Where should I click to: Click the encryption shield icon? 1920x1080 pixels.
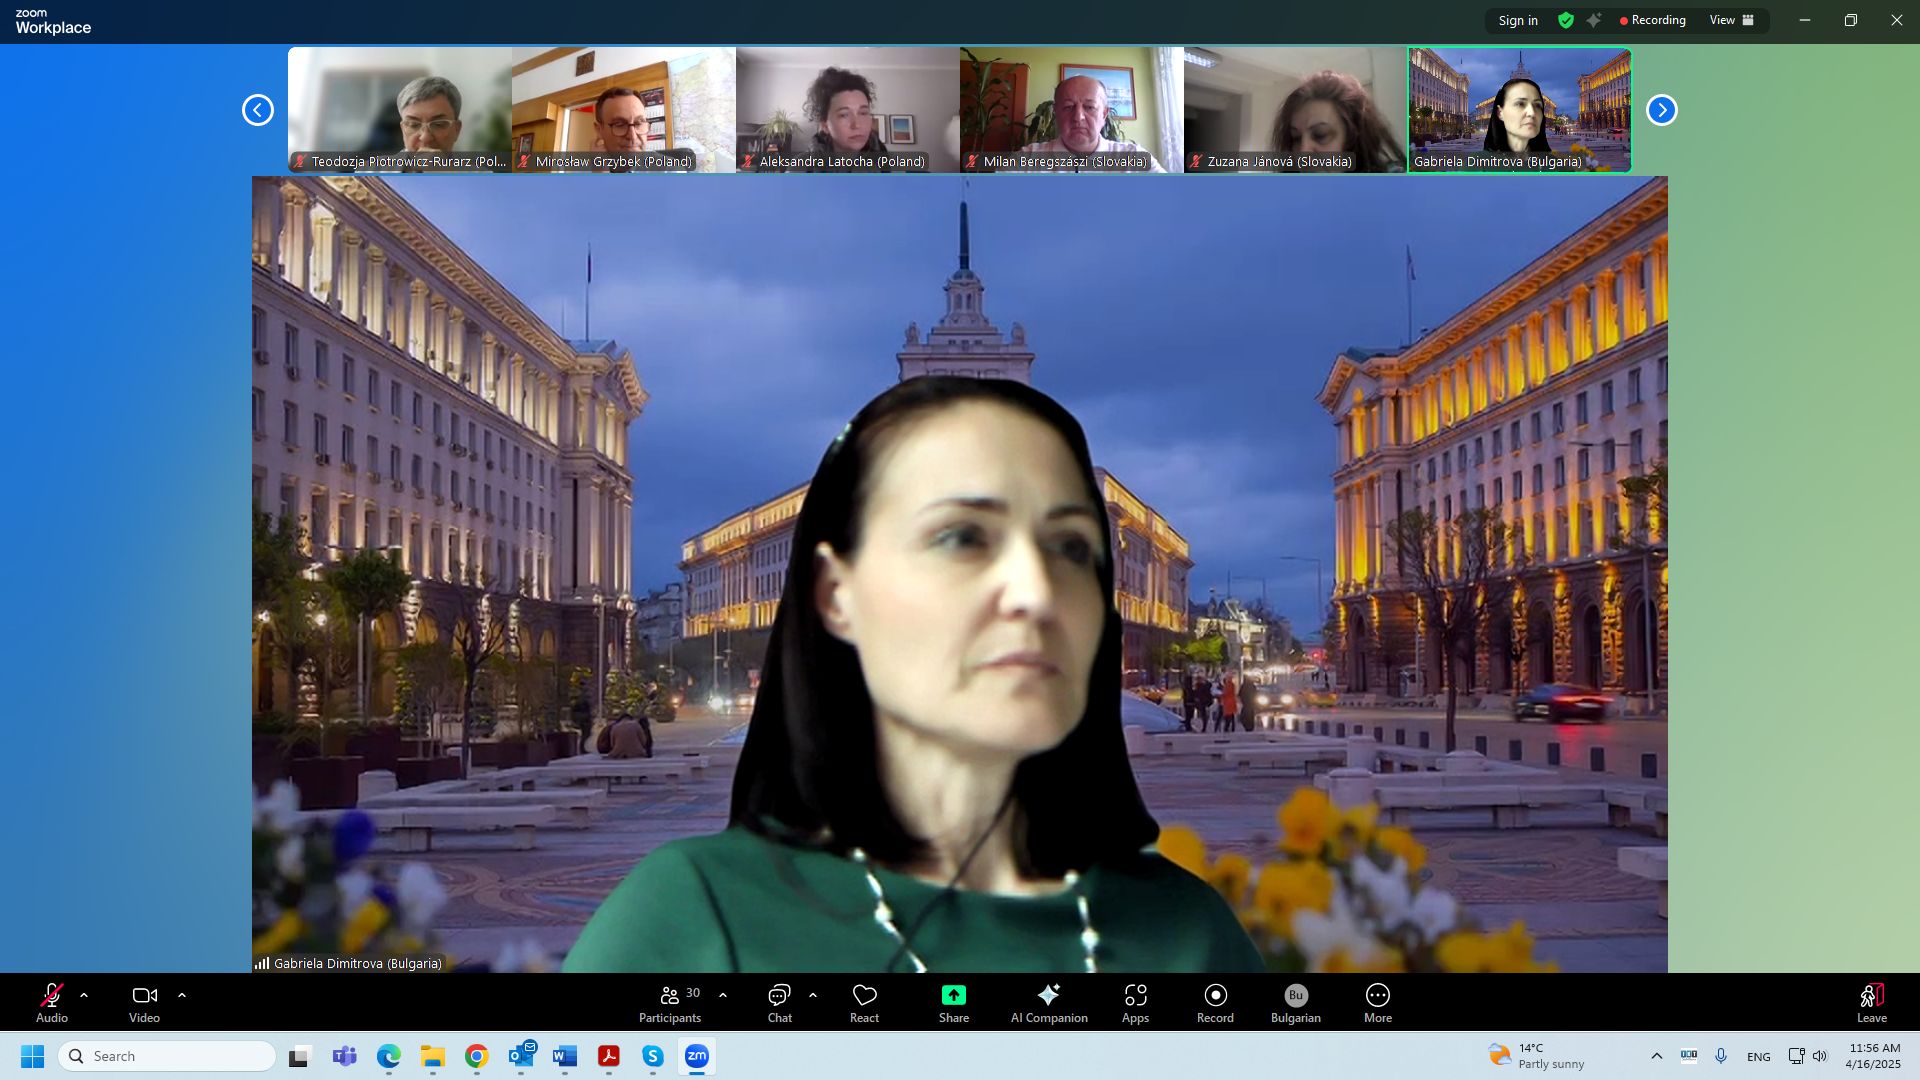(1566, 20)
